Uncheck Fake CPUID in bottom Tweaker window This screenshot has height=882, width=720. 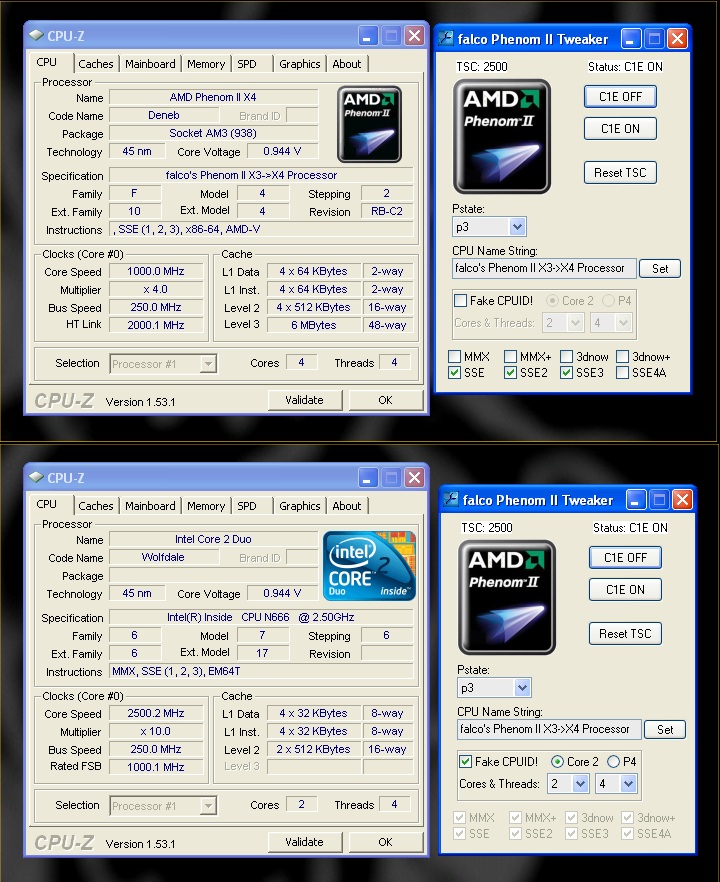[x=466, y=762]
